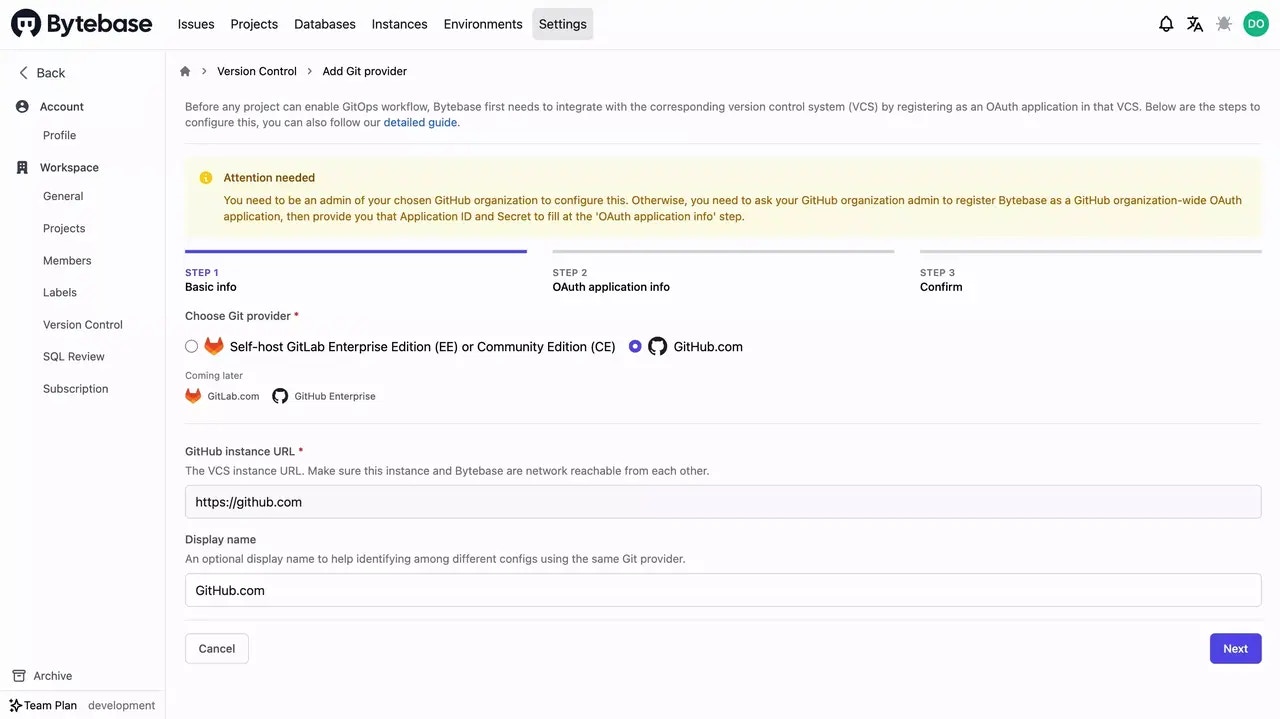
Task: Open Version Control in the sidebar
Action: (x=82, y=324)
